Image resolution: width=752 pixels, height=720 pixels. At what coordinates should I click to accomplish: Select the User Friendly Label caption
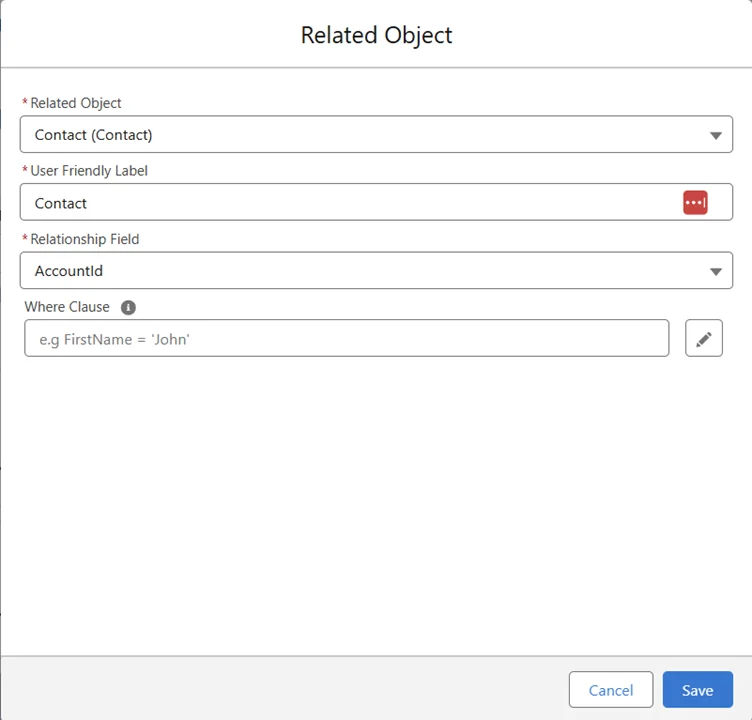(x=89, y=171)
